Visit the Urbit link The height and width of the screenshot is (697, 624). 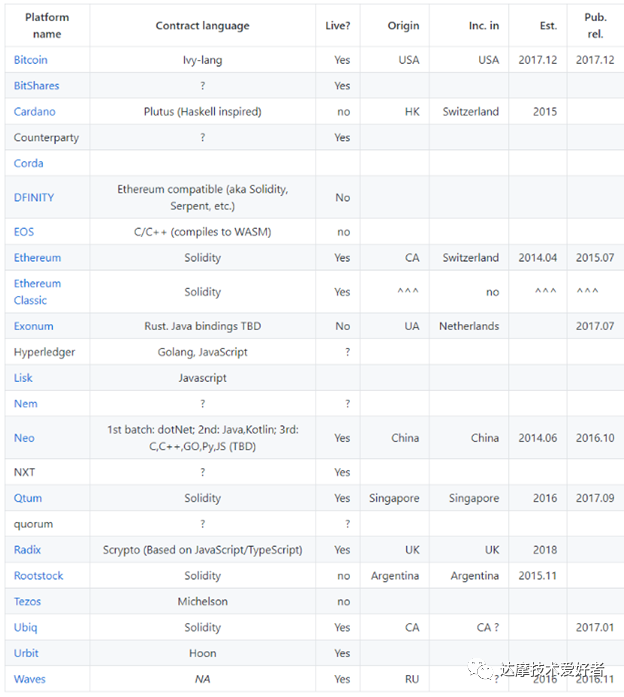click(26, 653)
